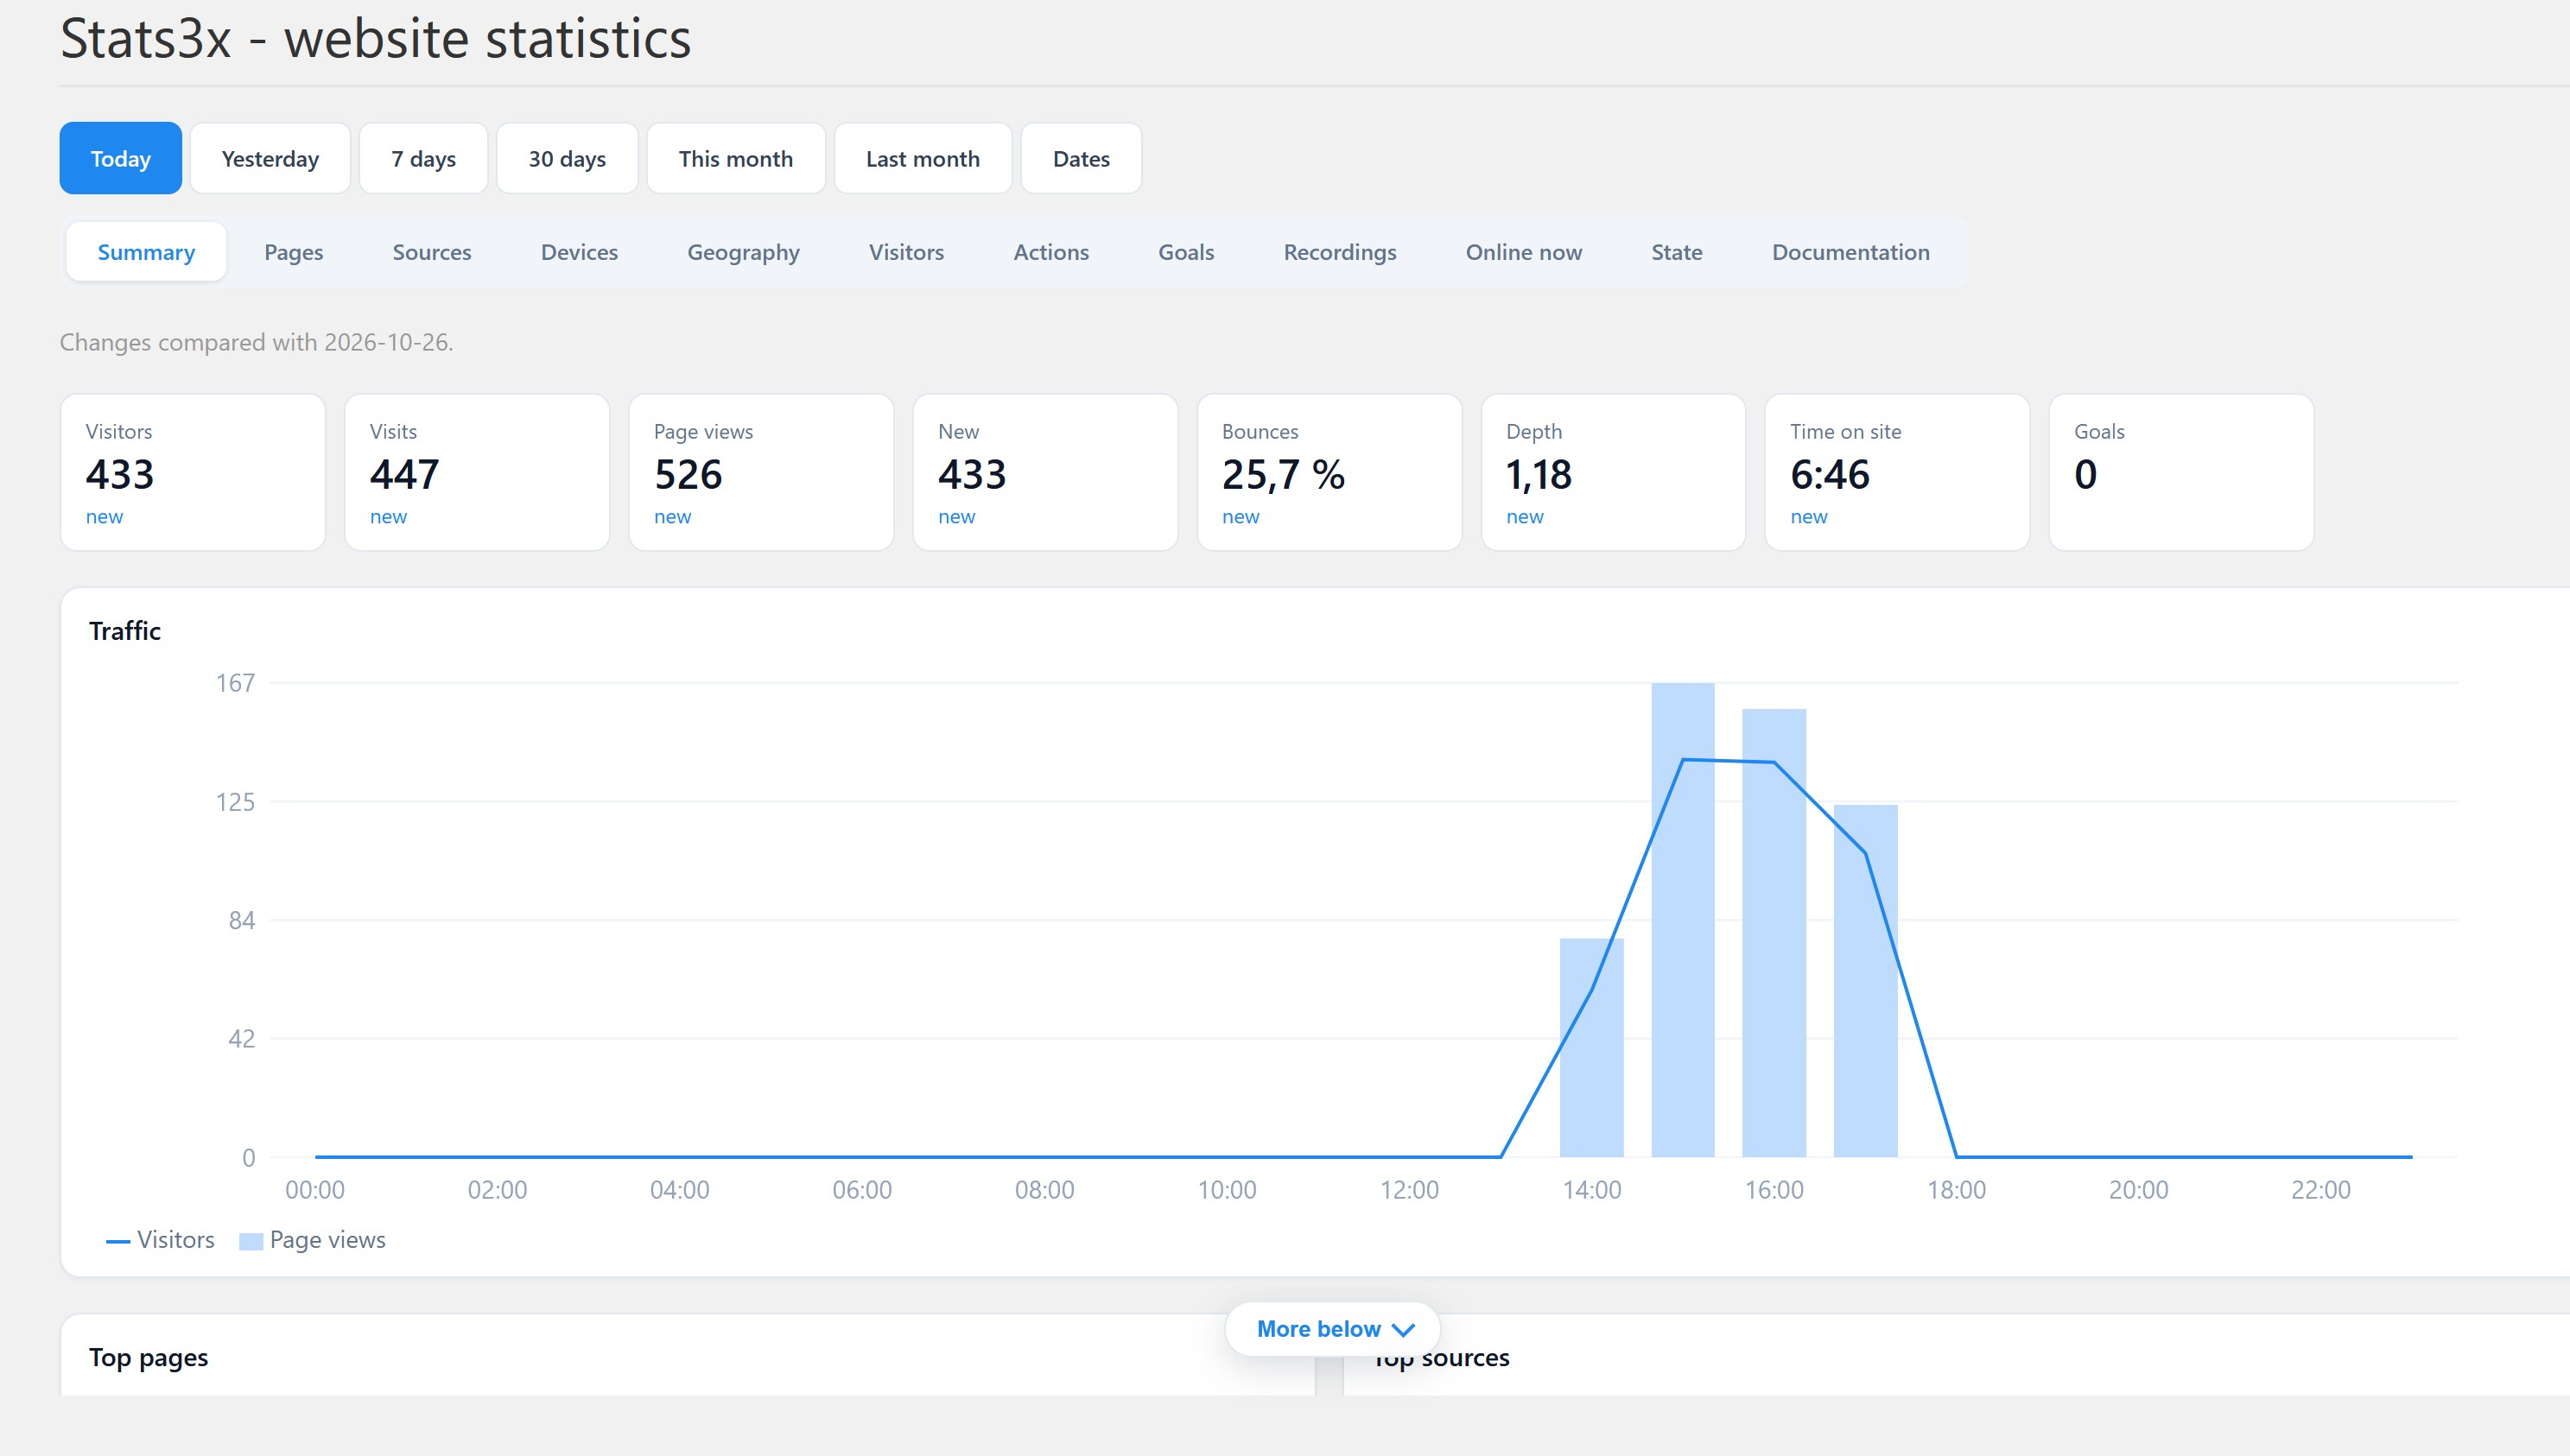Toggle the Page views legend swatch
Viewport: 2570px width, 1456px height.
251,1241
